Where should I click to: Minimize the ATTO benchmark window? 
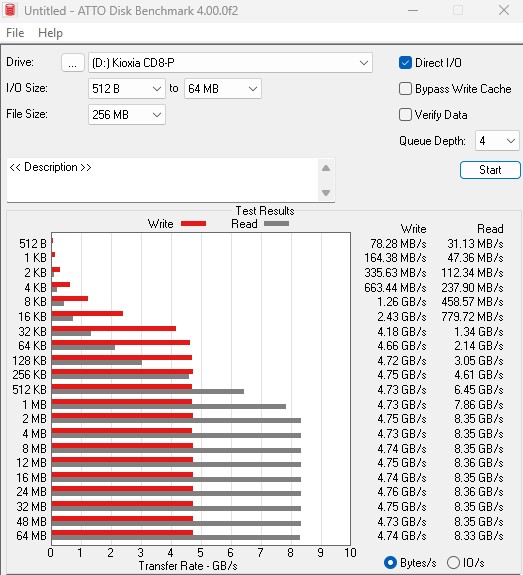coord(413,10)
